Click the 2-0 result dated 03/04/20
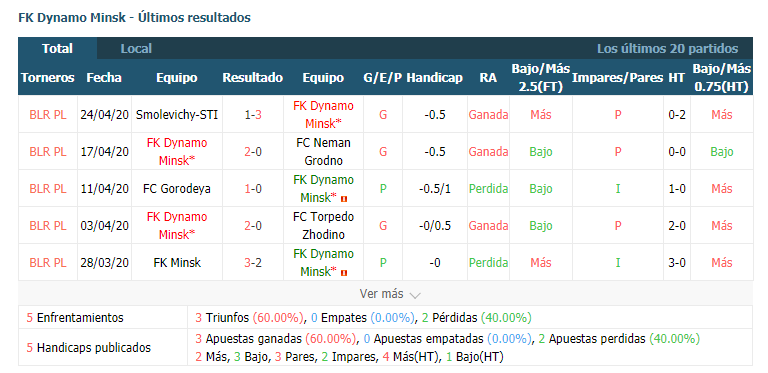The width and height of the screenshot is (768, 373). [253, 226]
